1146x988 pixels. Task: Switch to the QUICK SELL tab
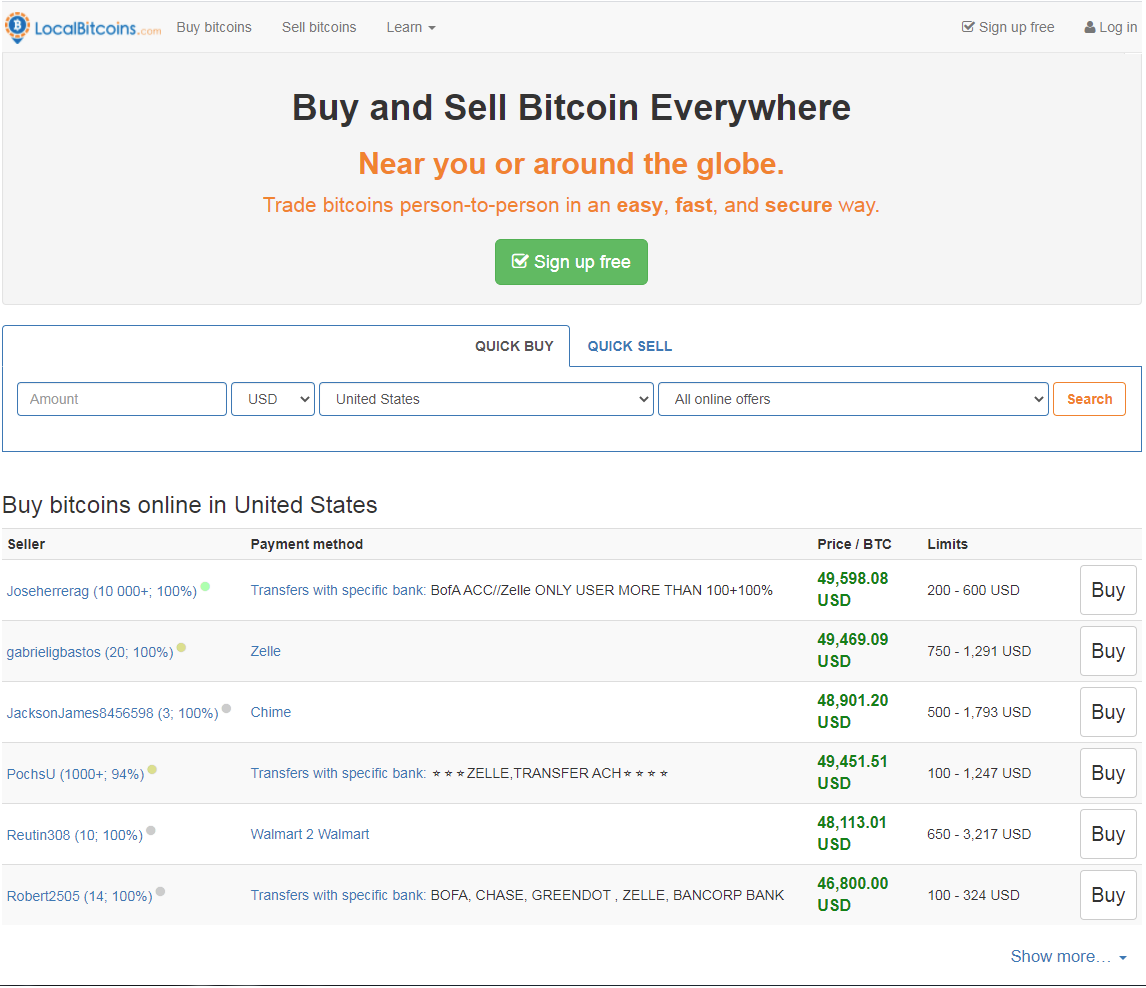point(629,346)
